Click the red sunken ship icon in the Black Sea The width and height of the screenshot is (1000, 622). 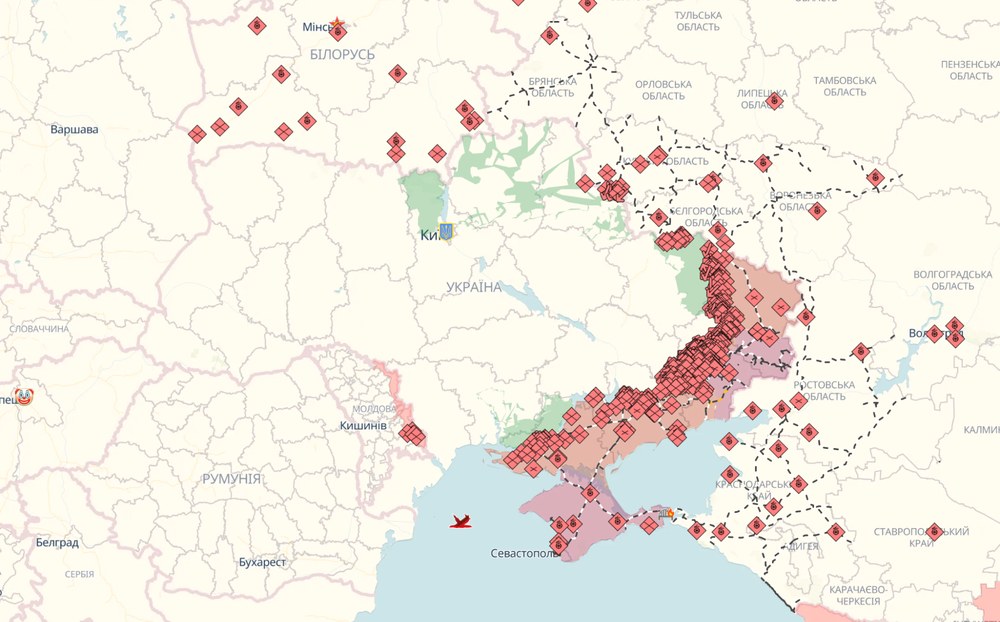pyautogui.click(x=461, y=521)
